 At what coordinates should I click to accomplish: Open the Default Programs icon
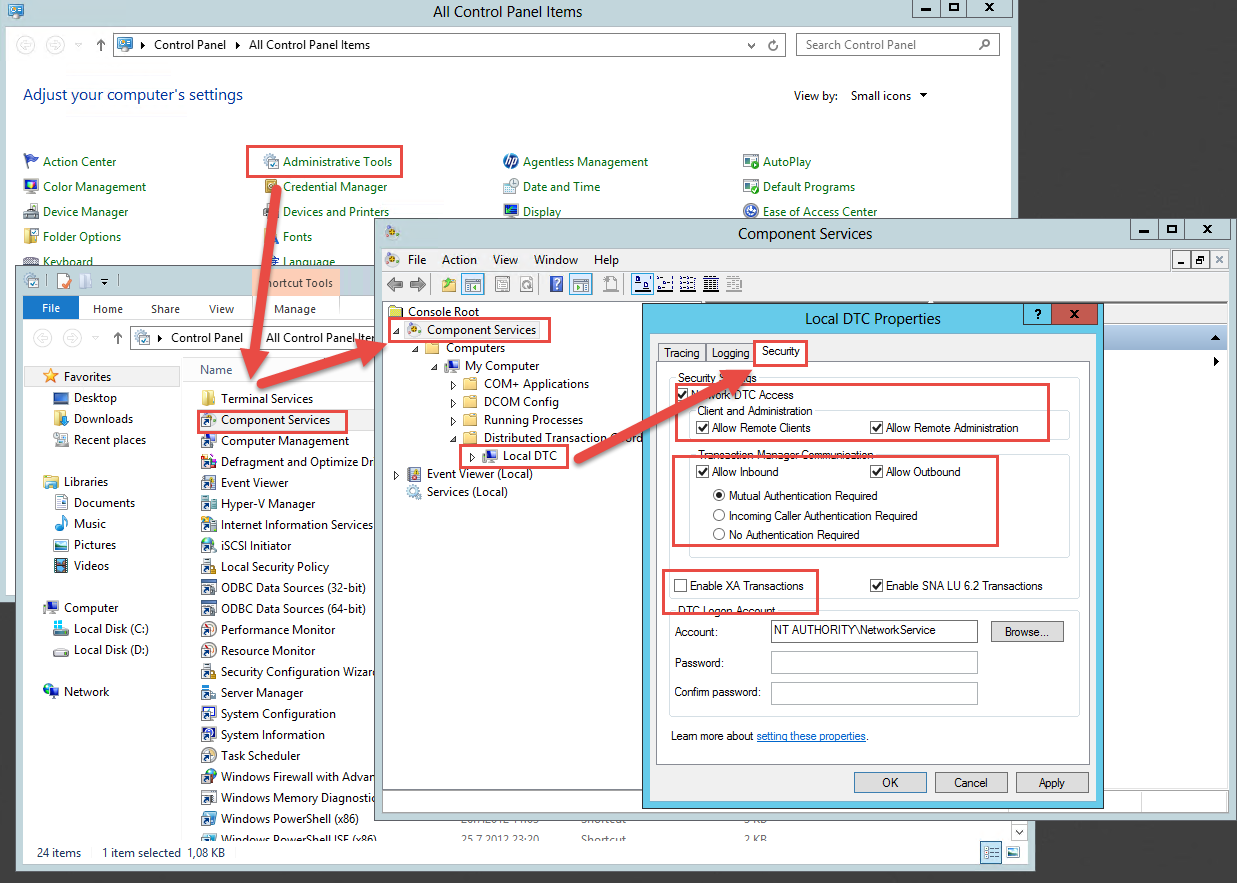click(x=752, y=187)
